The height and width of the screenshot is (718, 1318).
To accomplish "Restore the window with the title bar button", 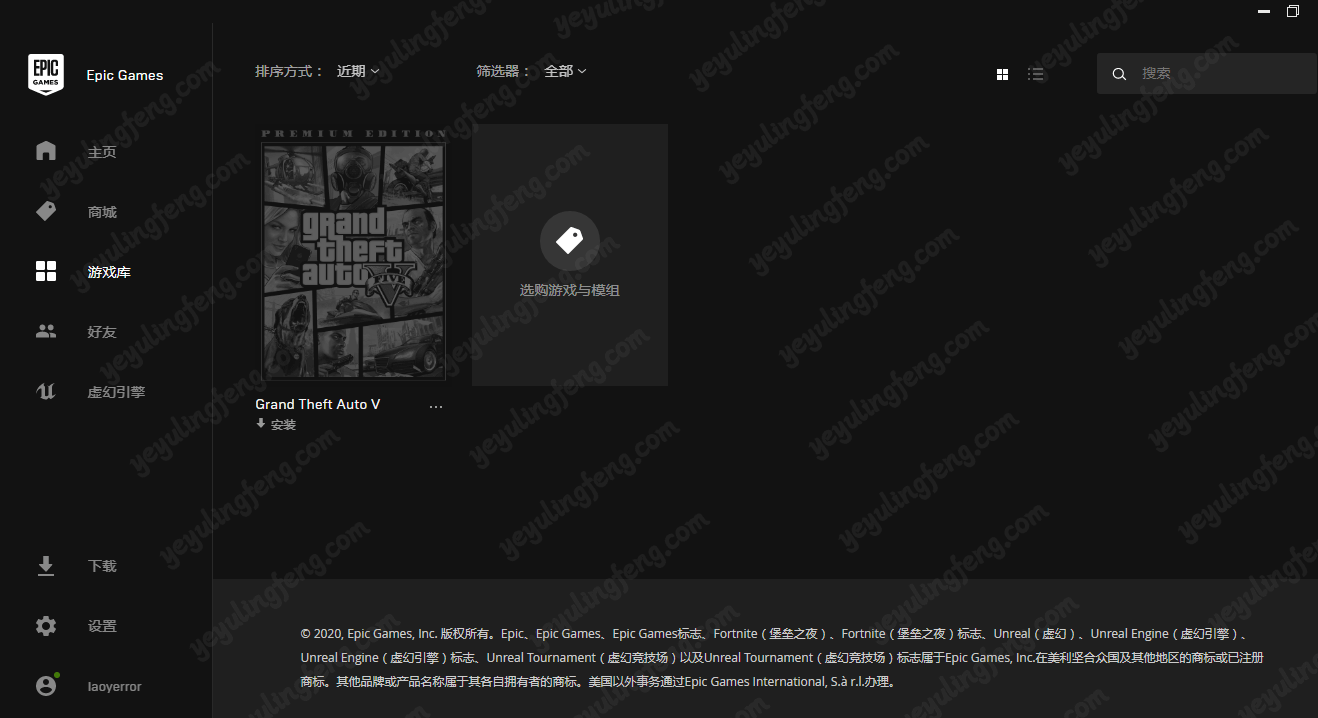I will (x=1293, y=11).
